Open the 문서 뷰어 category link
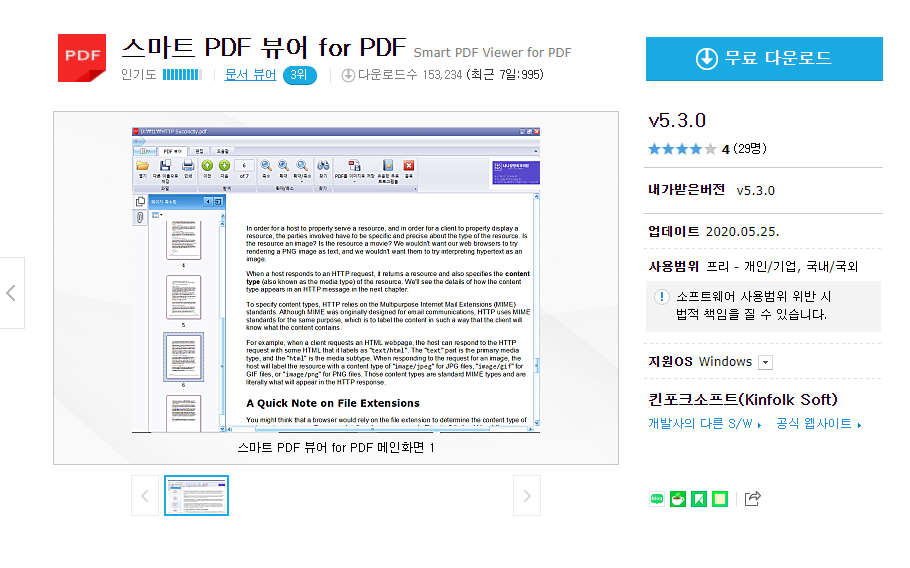 [250, 75]
